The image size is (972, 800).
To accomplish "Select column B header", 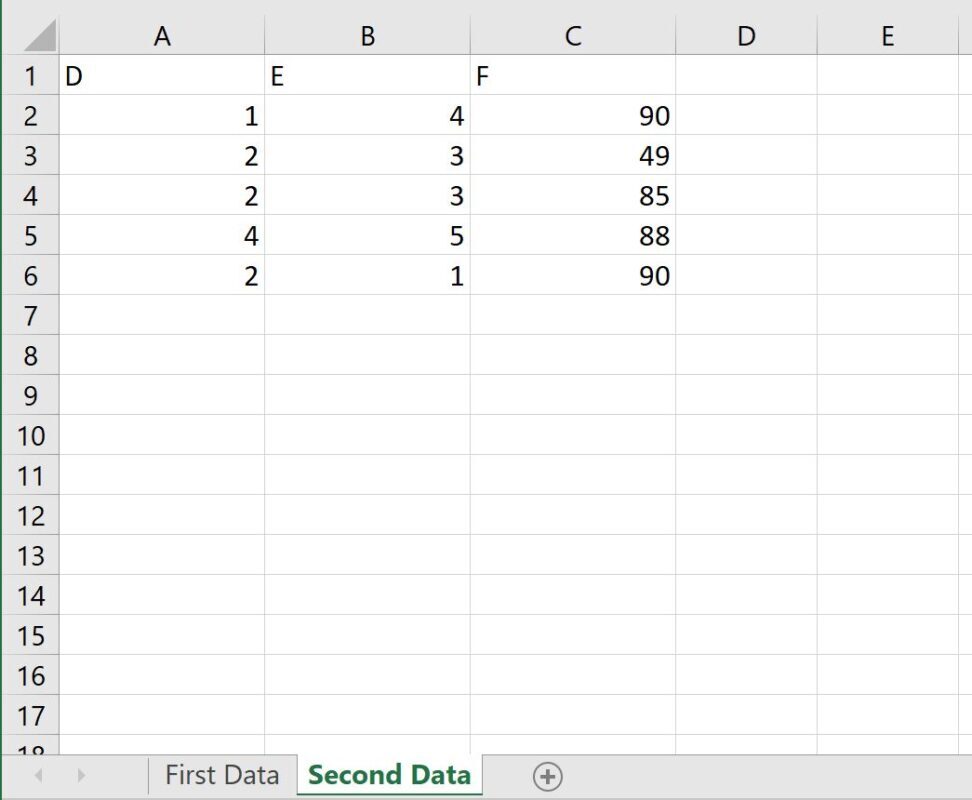I will coord(368,35).
